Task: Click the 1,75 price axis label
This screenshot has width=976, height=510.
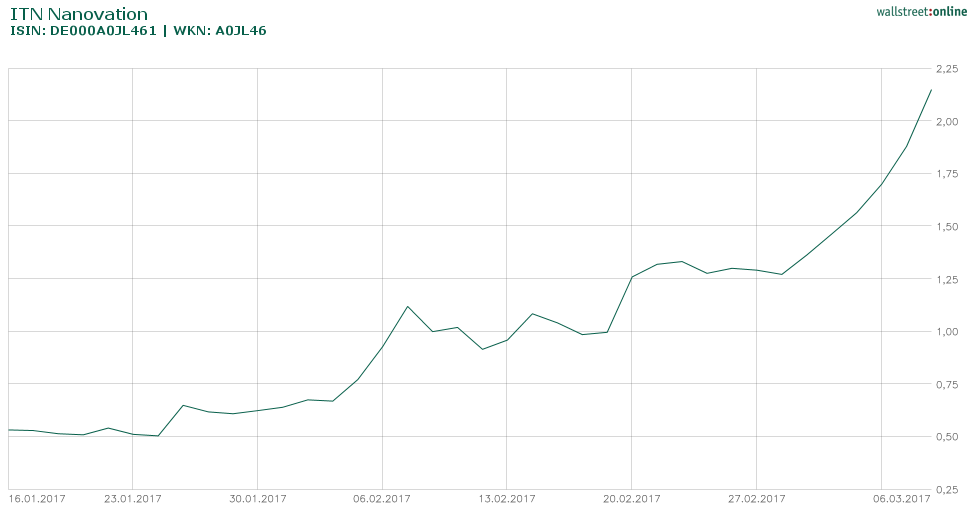Action: pos(946,174)
